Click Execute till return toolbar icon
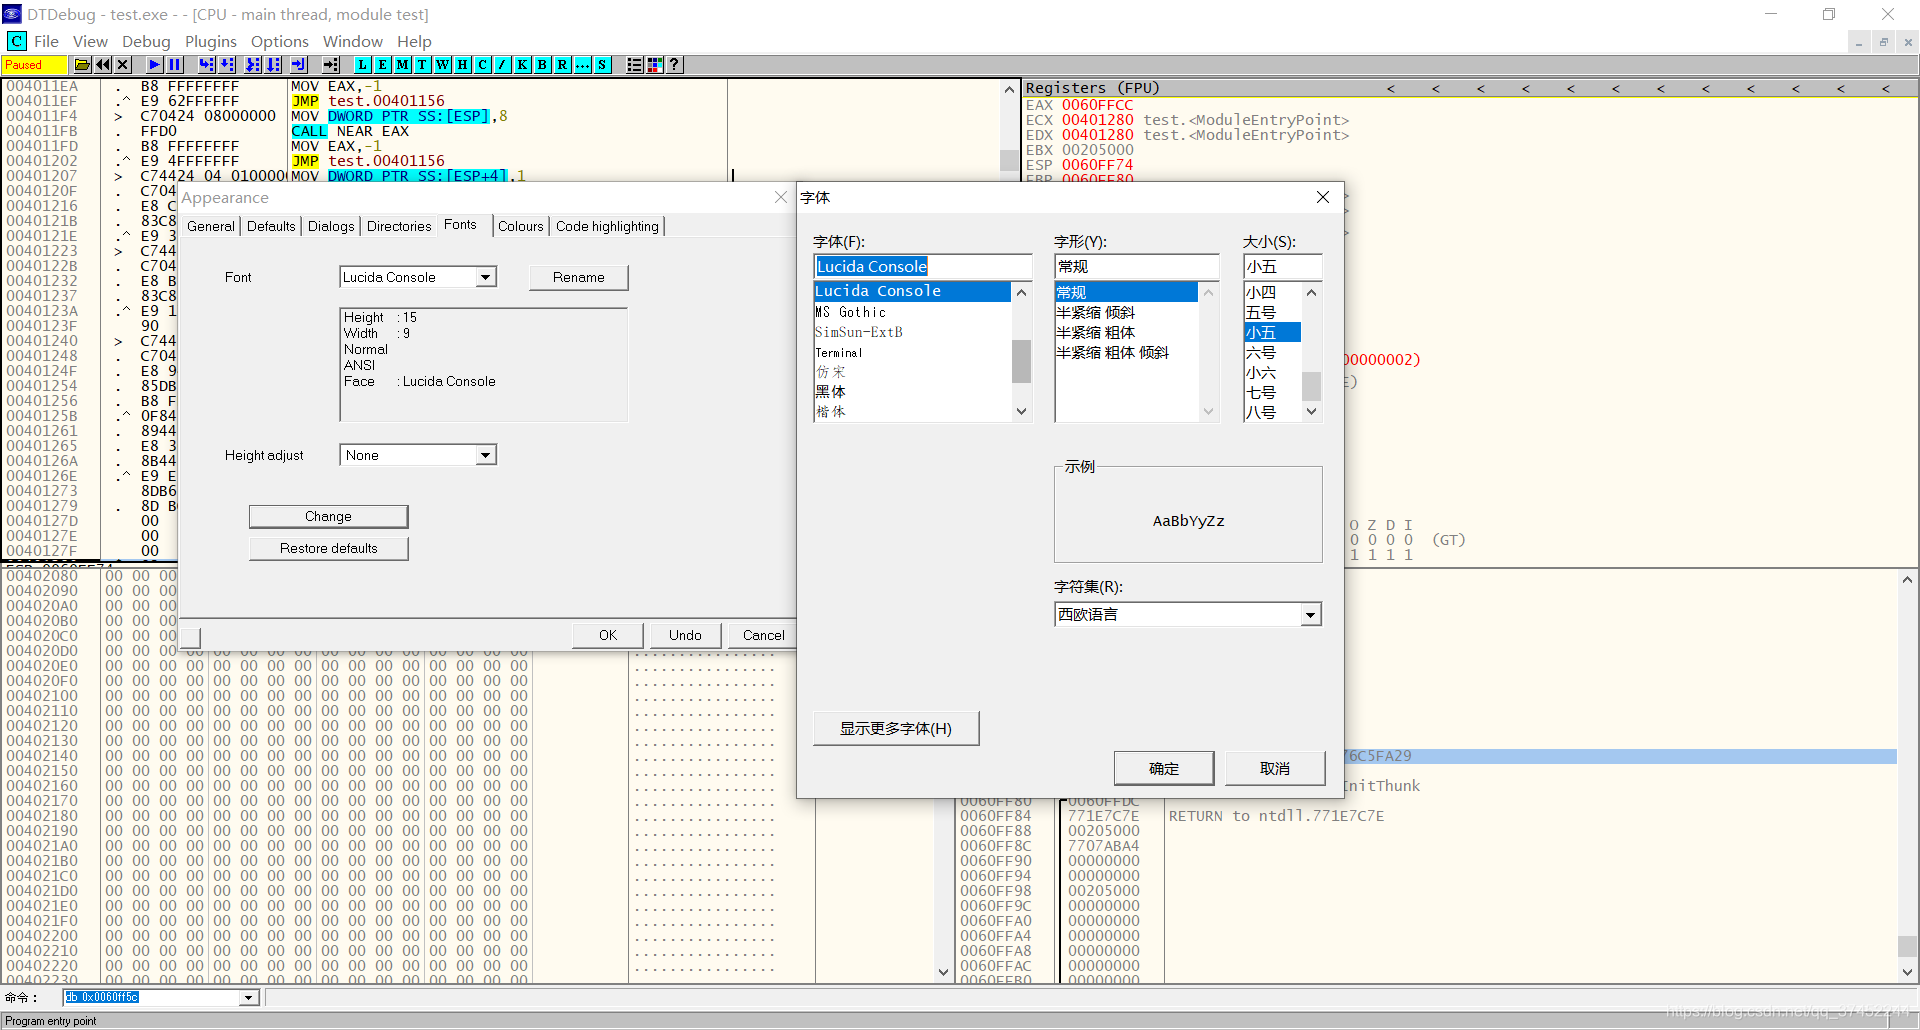Viewport: 1920px width, 1030px height. [x=299, y=65]
